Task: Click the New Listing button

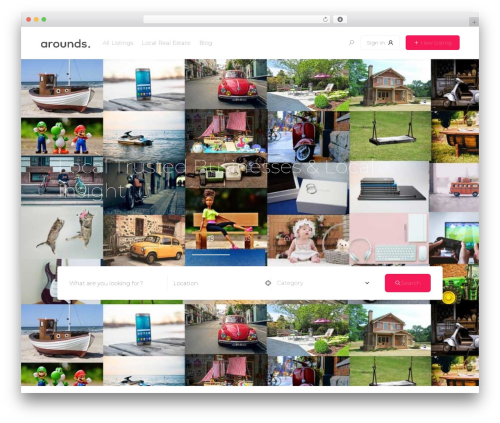Action: (x=432, y=43)
